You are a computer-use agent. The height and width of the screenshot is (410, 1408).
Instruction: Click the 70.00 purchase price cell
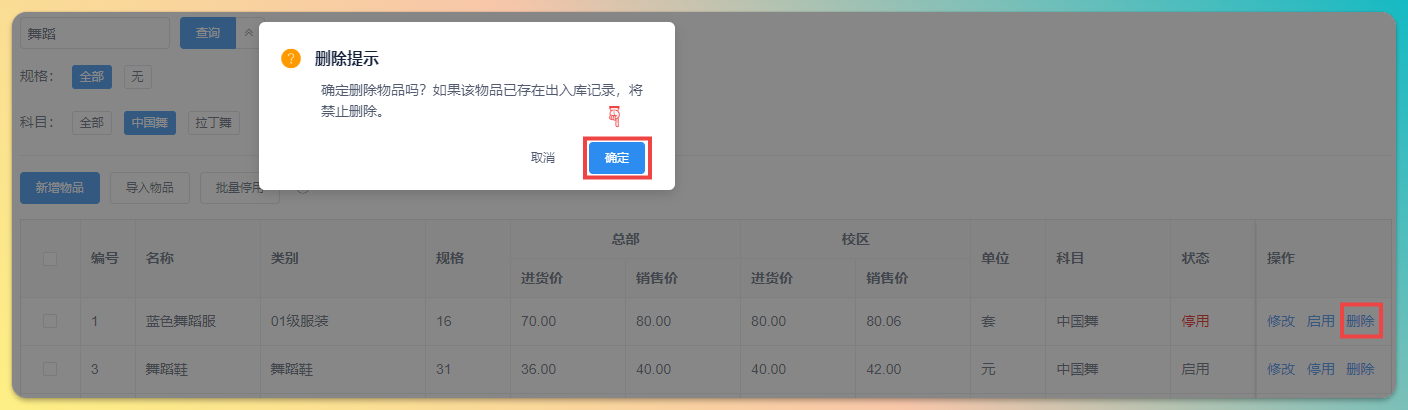(x=538, y=321)
